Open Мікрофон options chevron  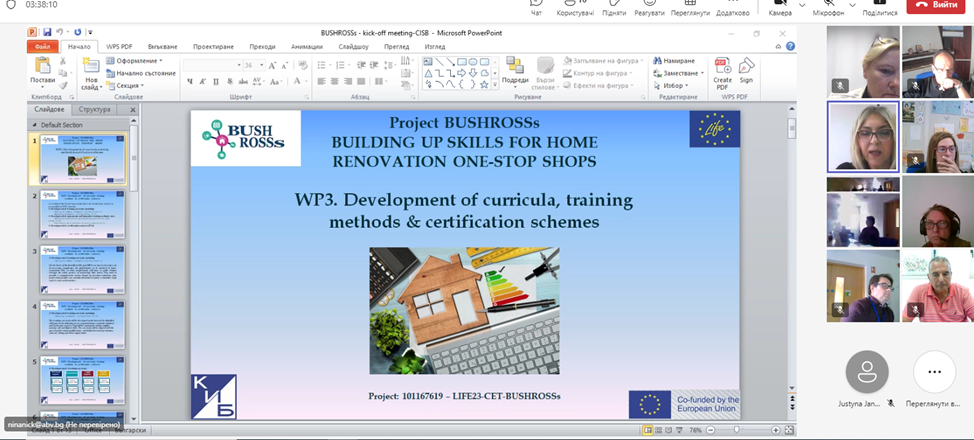pos(852,5)
